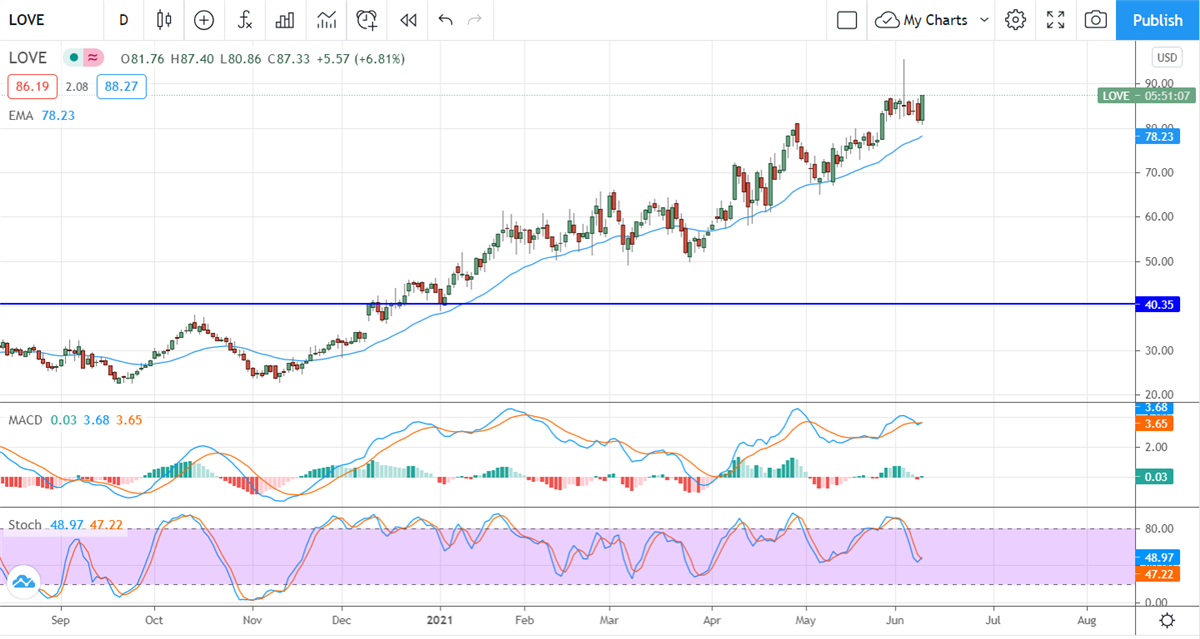
Task: Open the candlestick chart style selector
Action: coord(164,20)
